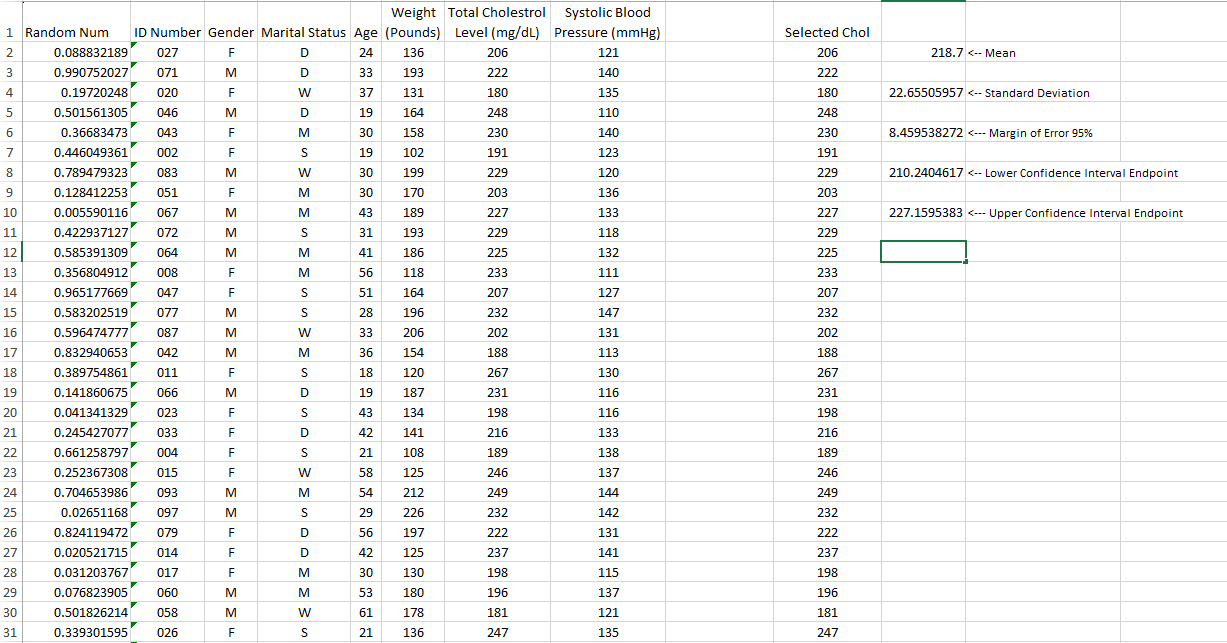Image resolution: width=1227 pixels, height=643 pixels.
Task: Click the random number 0.965177669
Action: tap(75, 292)
